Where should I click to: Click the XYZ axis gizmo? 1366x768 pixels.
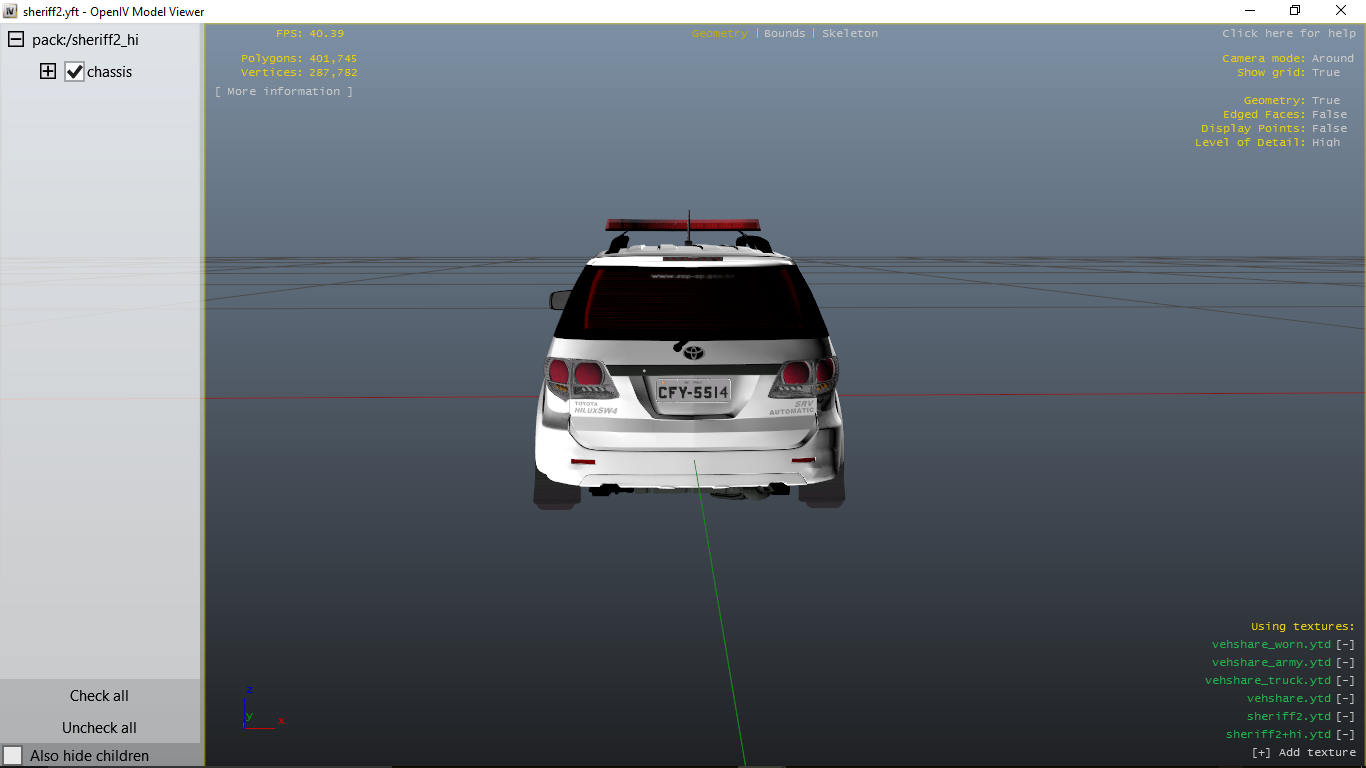click(x=264, y=708)
